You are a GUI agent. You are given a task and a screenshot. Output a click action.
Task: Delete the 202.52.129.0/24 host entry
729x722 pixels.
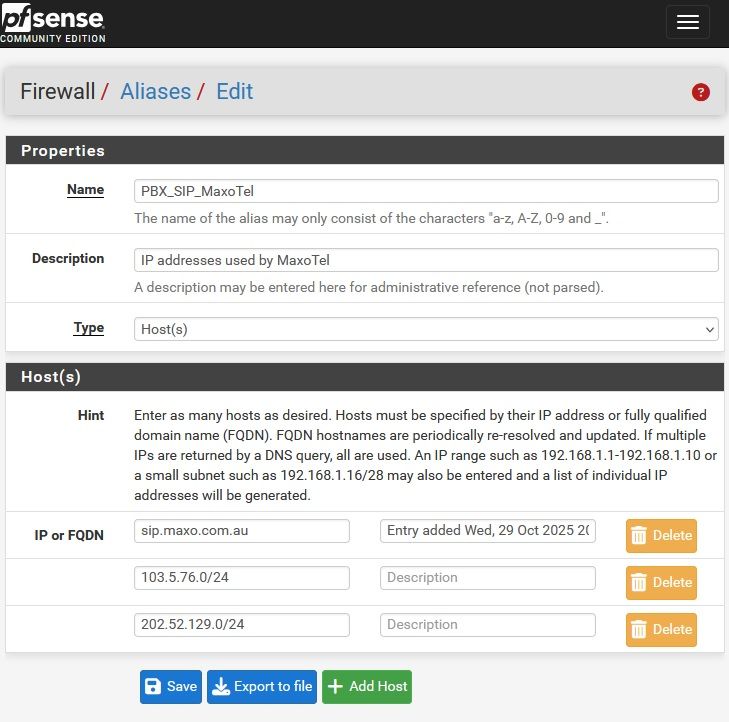(x=661, y=629)
